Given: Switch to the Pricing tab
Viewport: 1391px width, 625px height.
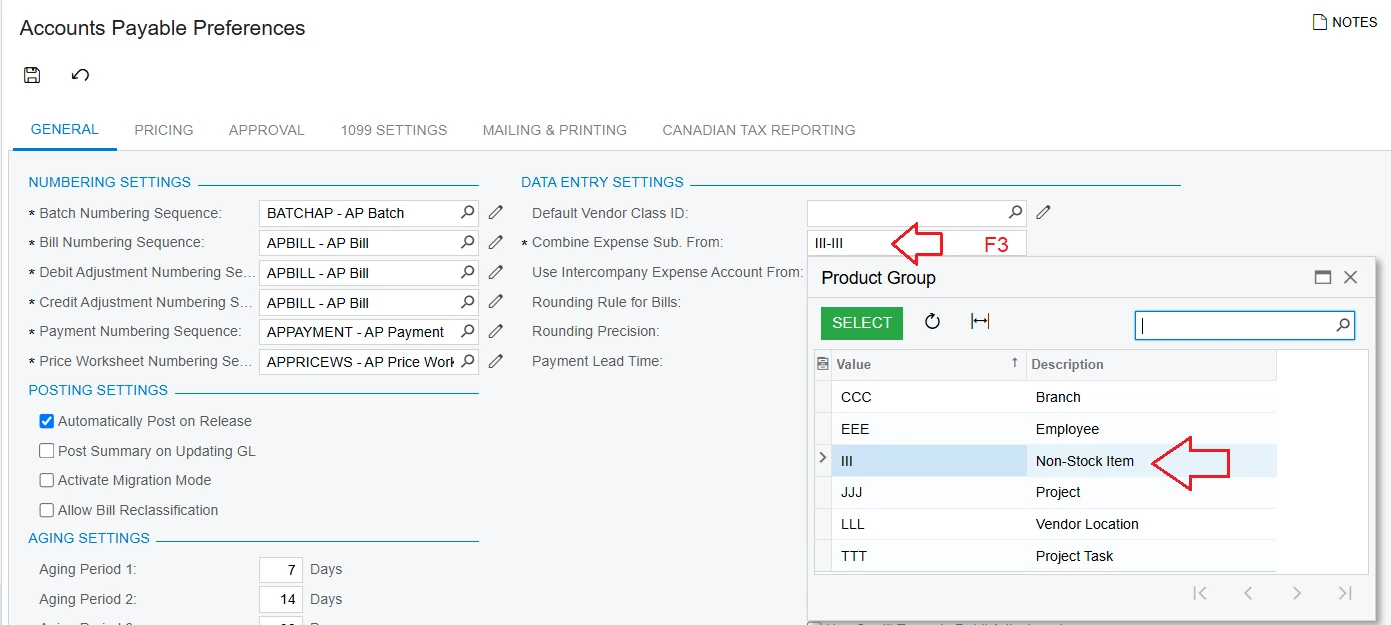Looking at the screenshot, I should [164, 130].
